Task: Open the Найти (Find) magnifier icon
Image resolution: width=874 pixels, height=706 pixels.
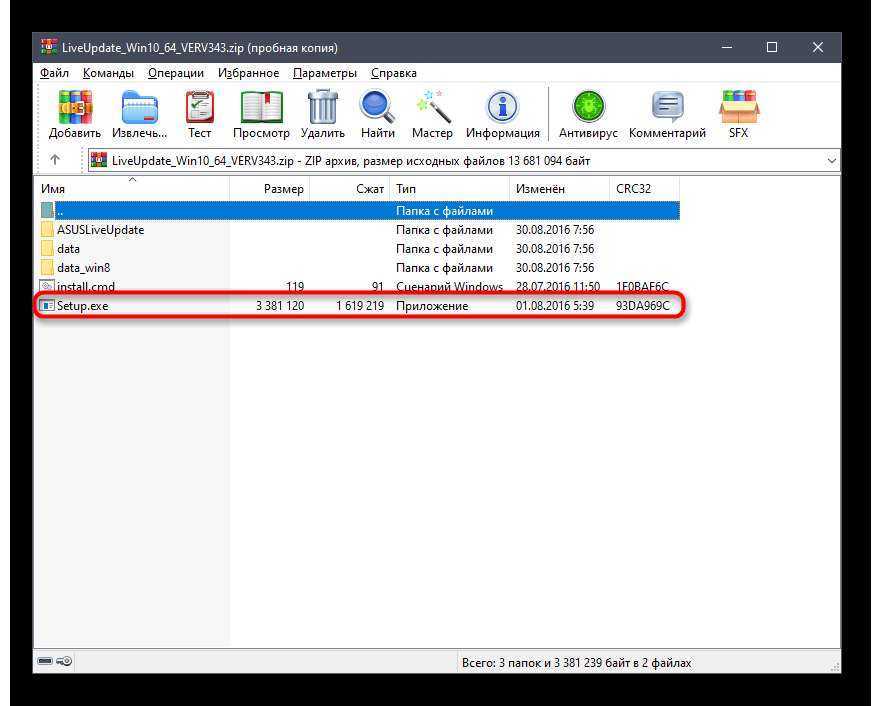Action: [377, 108]
